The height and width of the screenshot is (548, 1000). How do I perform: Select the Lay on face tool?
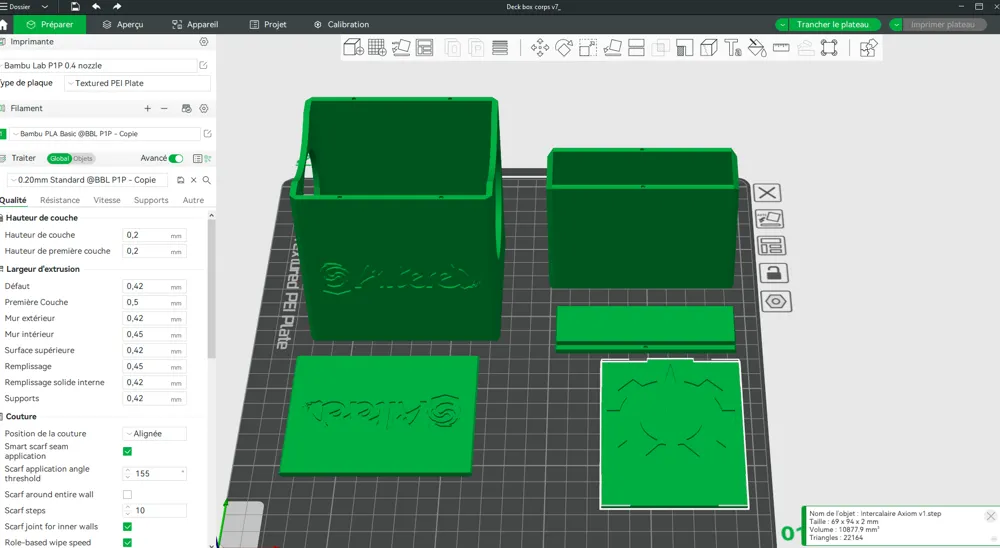click(x=612, y=47)
